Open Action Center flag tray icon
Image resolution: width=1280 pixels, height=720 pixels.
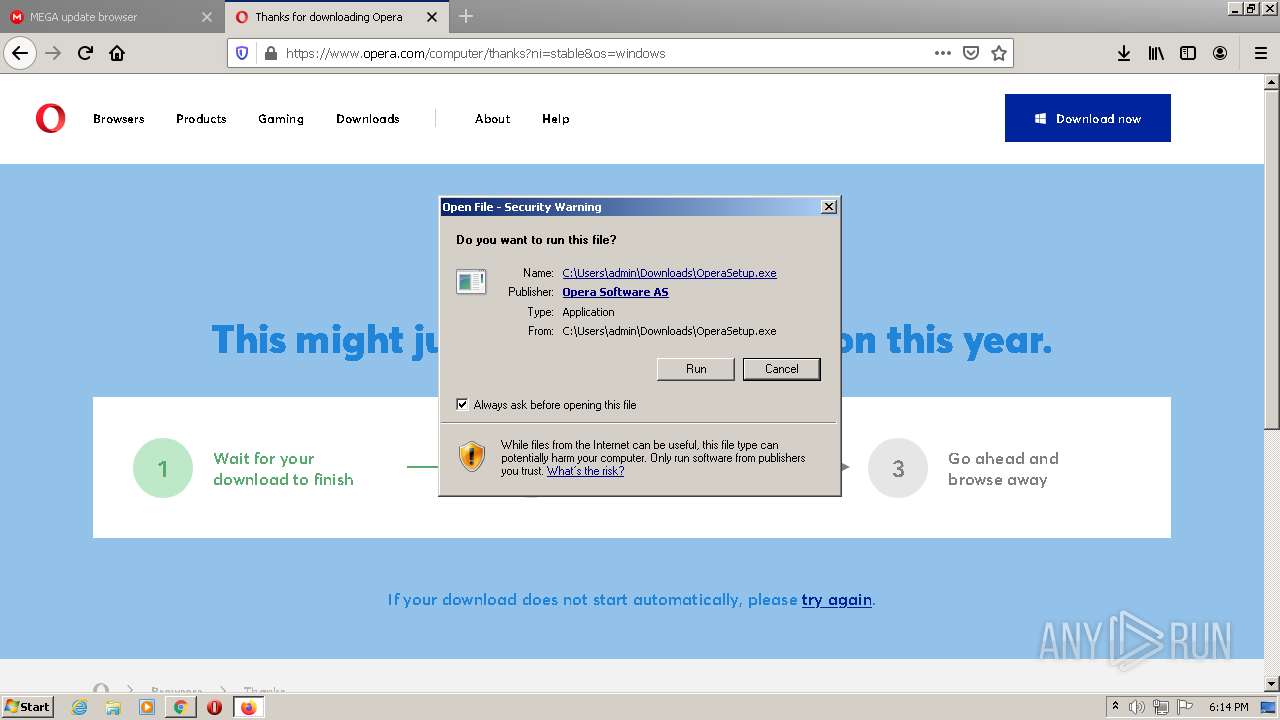[1184, 707]
